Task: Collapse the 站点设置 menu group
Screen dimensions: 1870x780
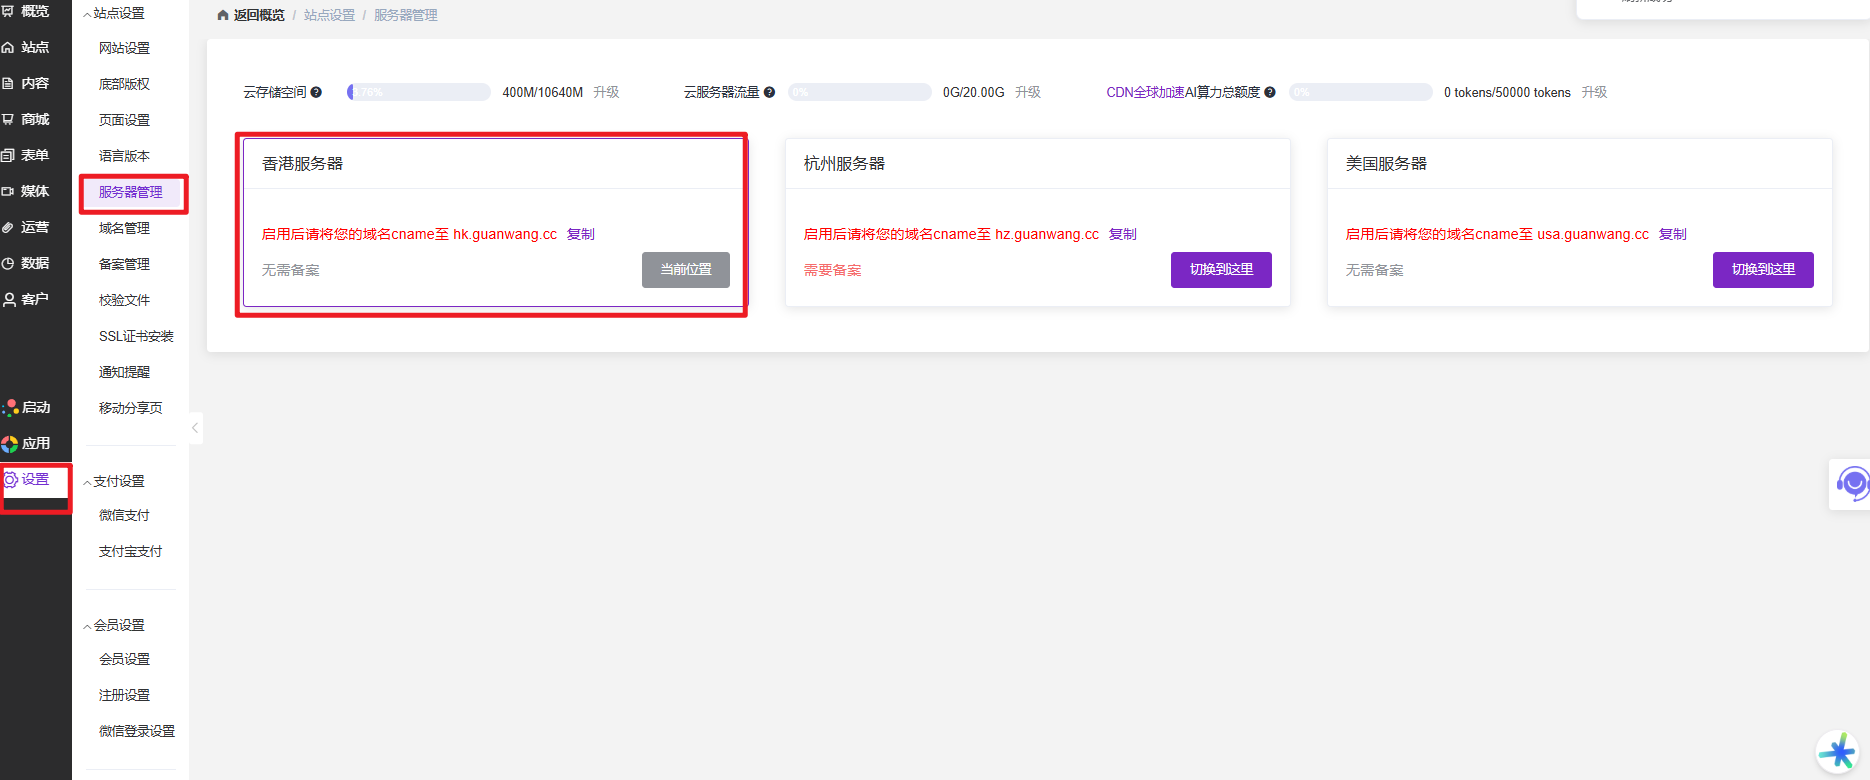Action: click(87, 14)
